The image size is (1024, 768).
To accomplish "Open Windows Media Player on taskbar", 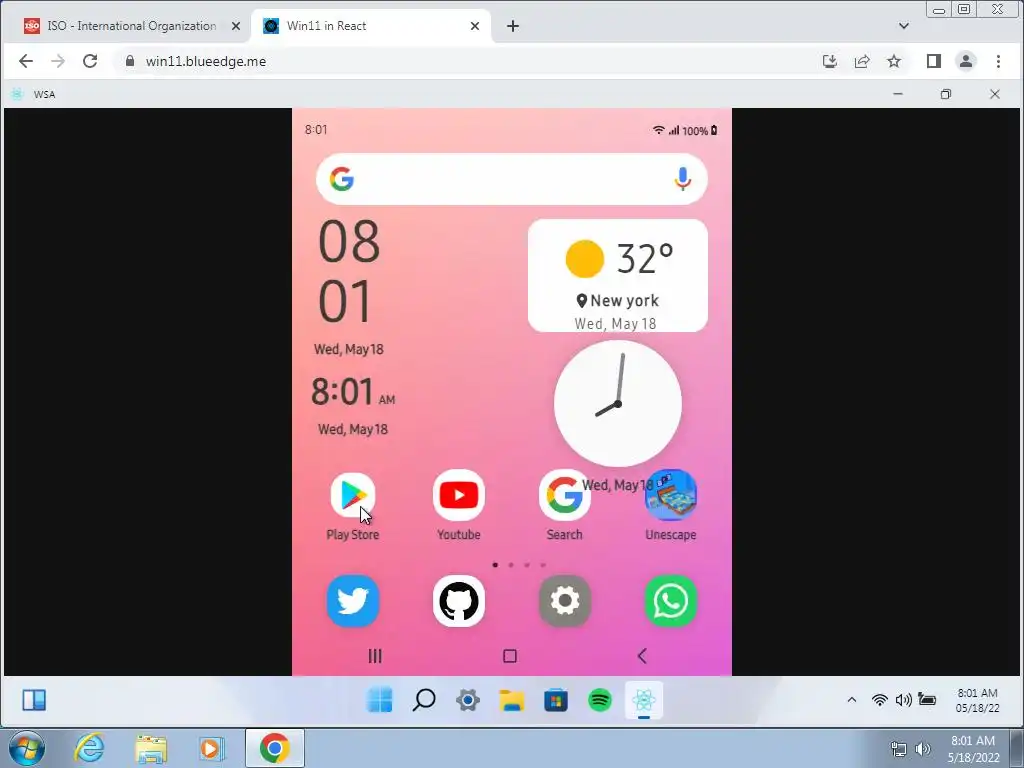I will tap(211, 749).
